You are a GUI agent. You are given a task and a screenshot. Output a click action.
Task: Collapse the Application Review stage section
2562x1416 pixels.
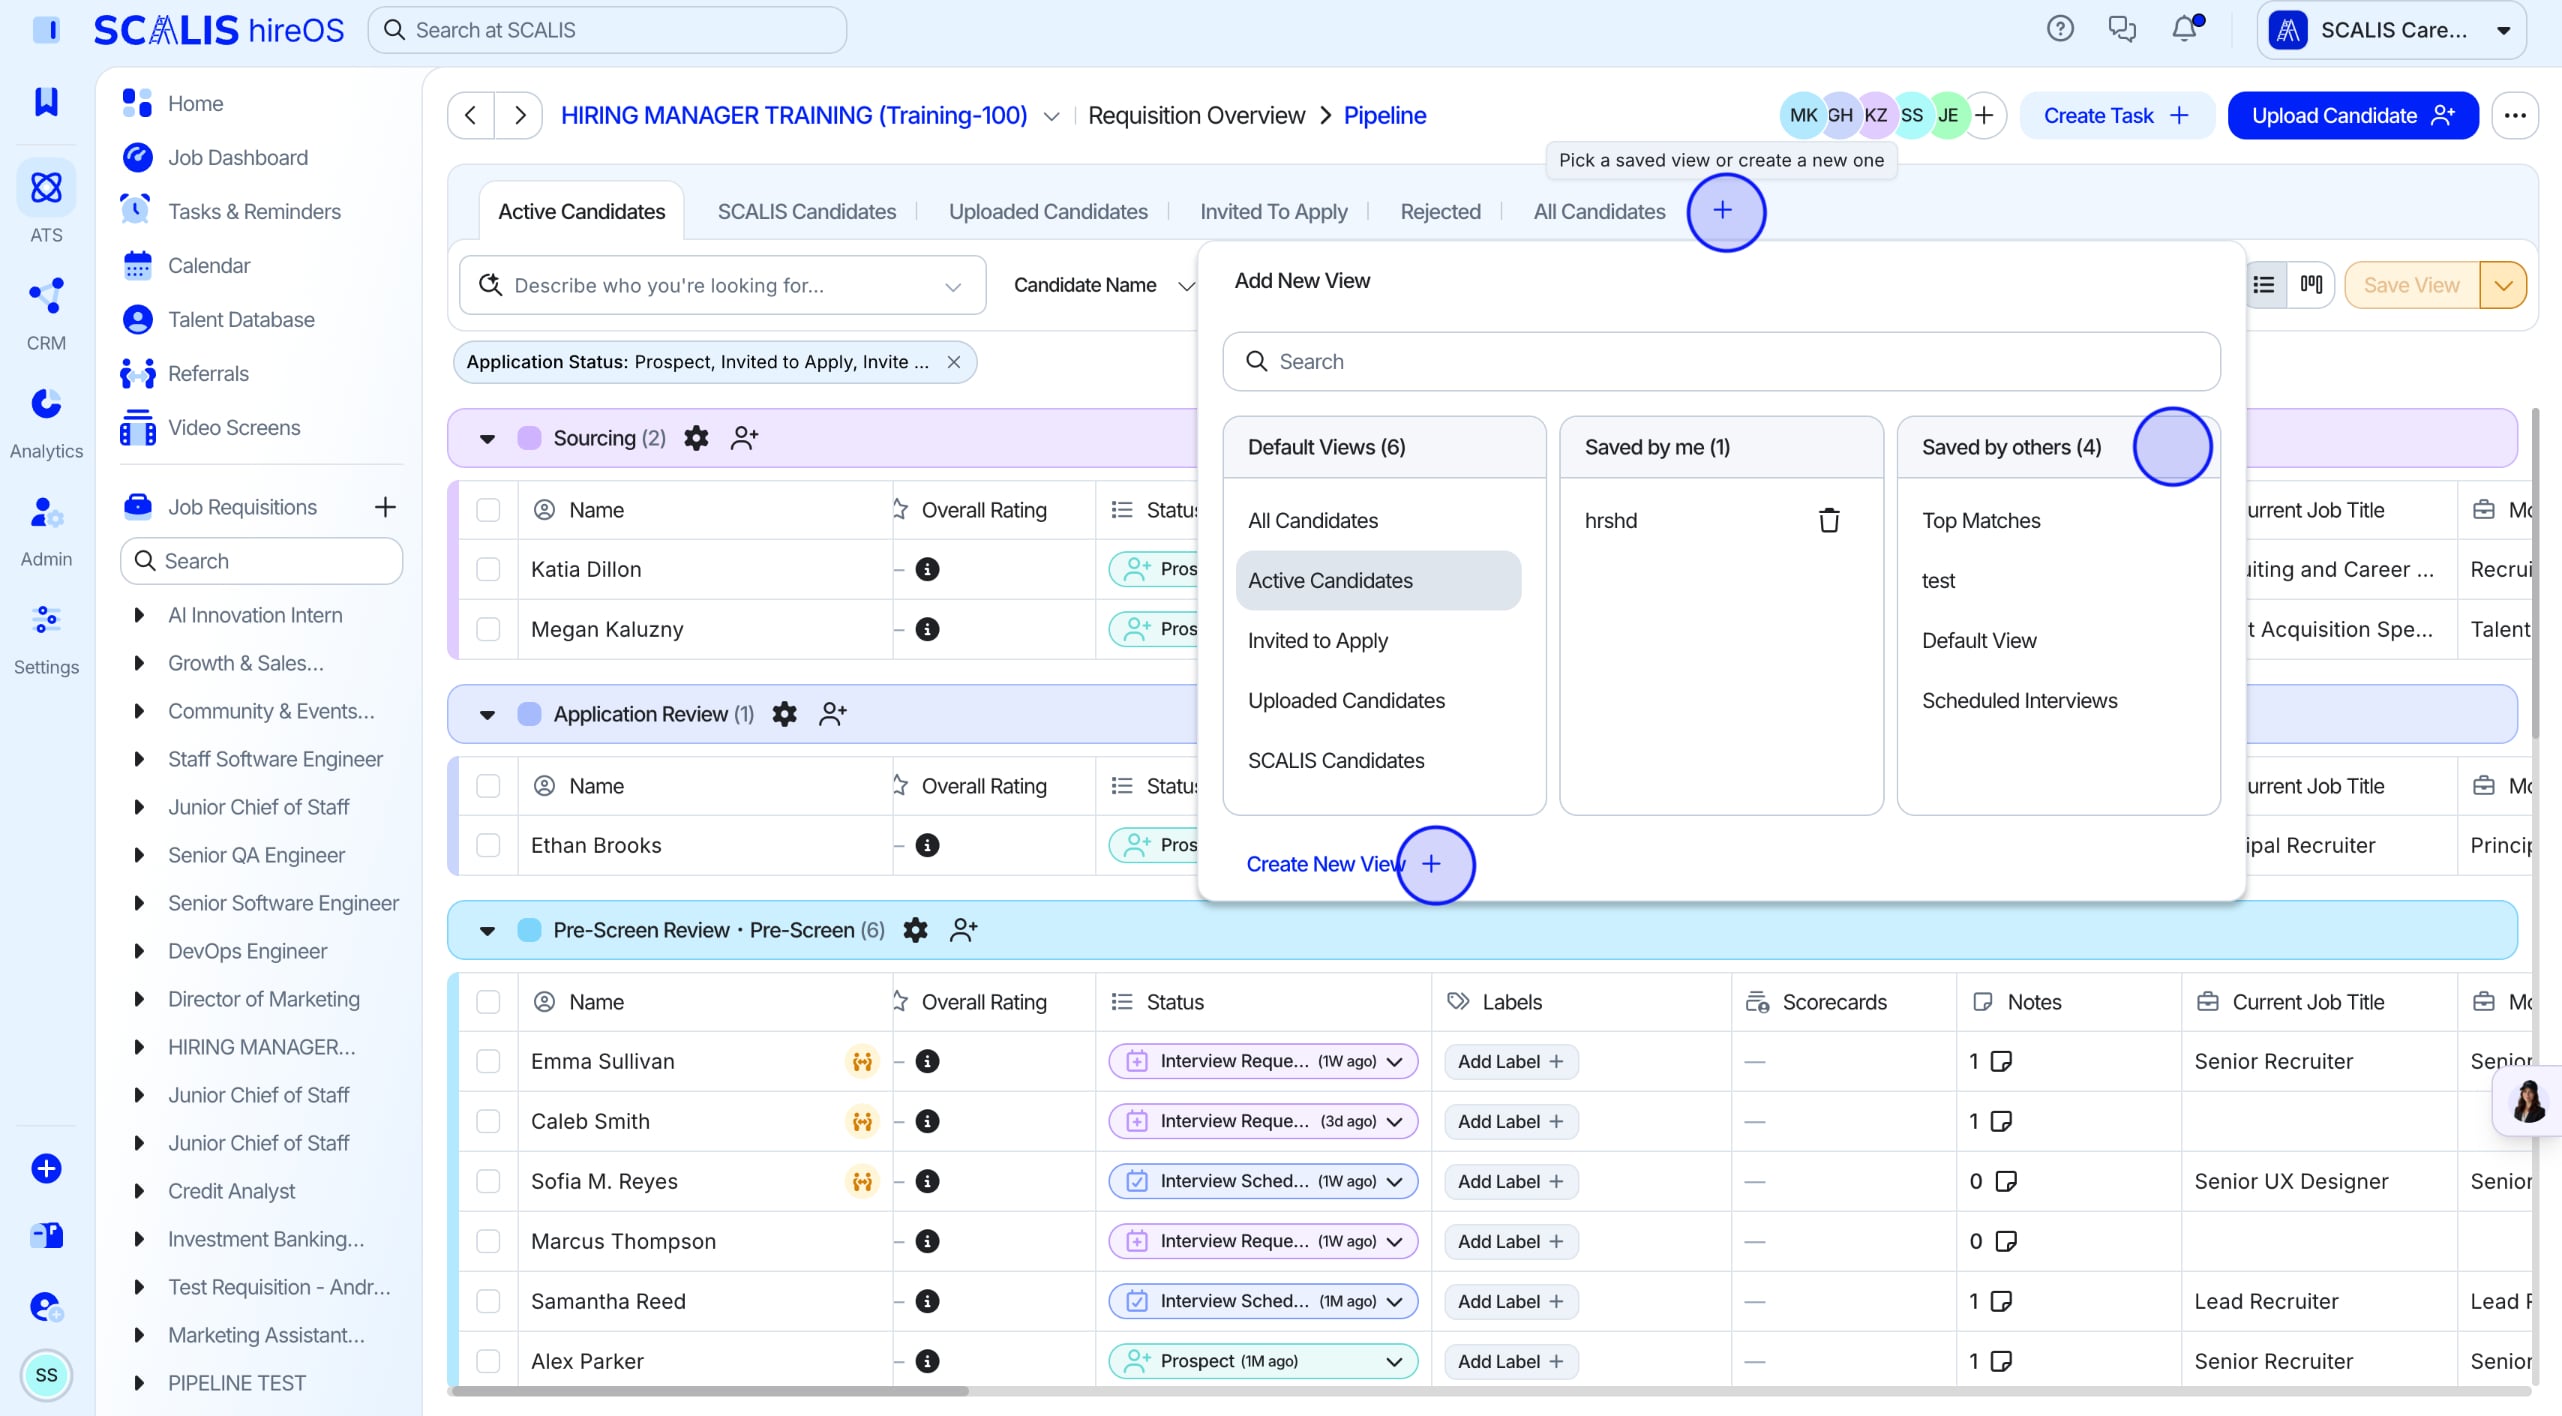(x=487, y=714)
